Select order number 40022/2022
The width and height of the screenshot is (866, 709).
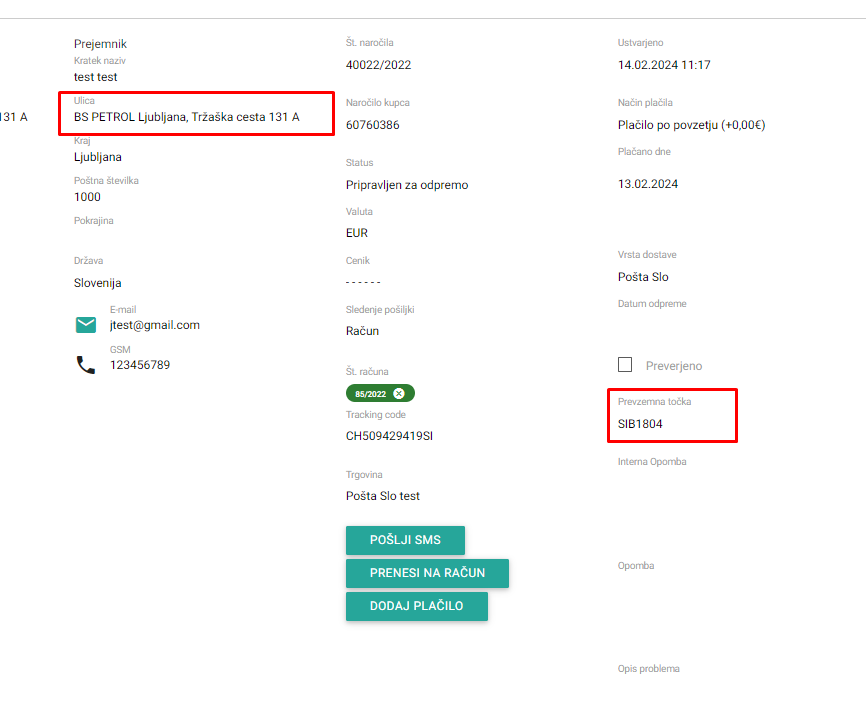(378, 65)
